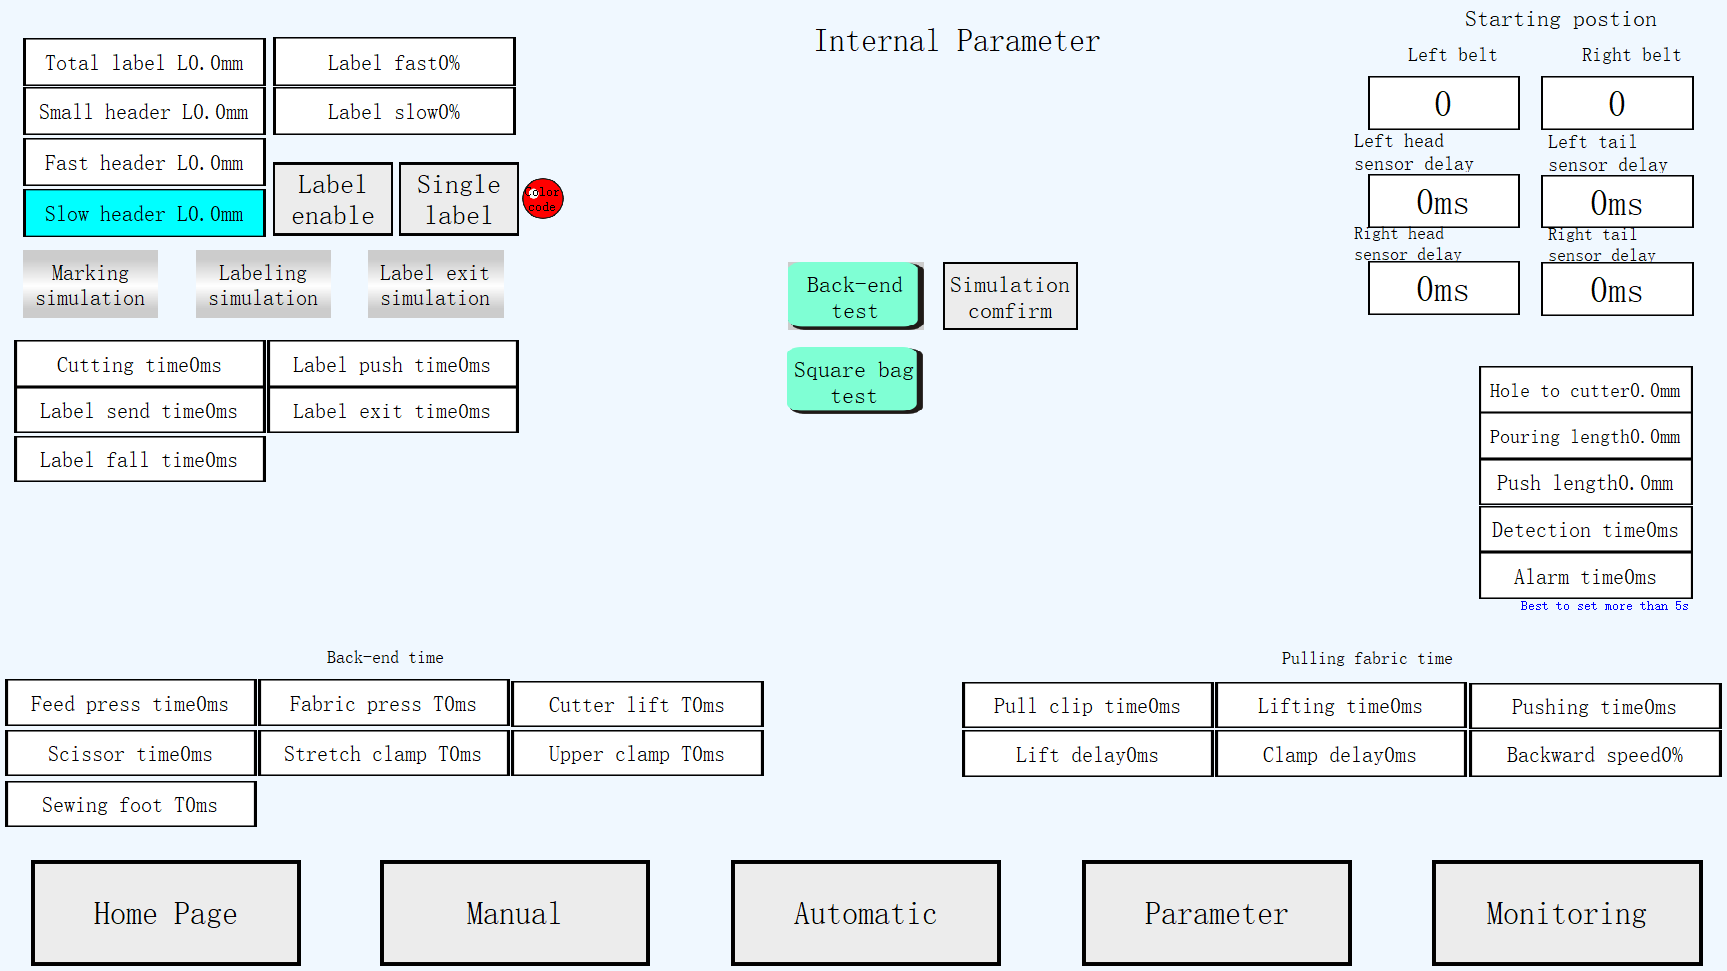Edit Label slow percentage field
Screen dimensions: 1727x971
[x=394, y=111]
